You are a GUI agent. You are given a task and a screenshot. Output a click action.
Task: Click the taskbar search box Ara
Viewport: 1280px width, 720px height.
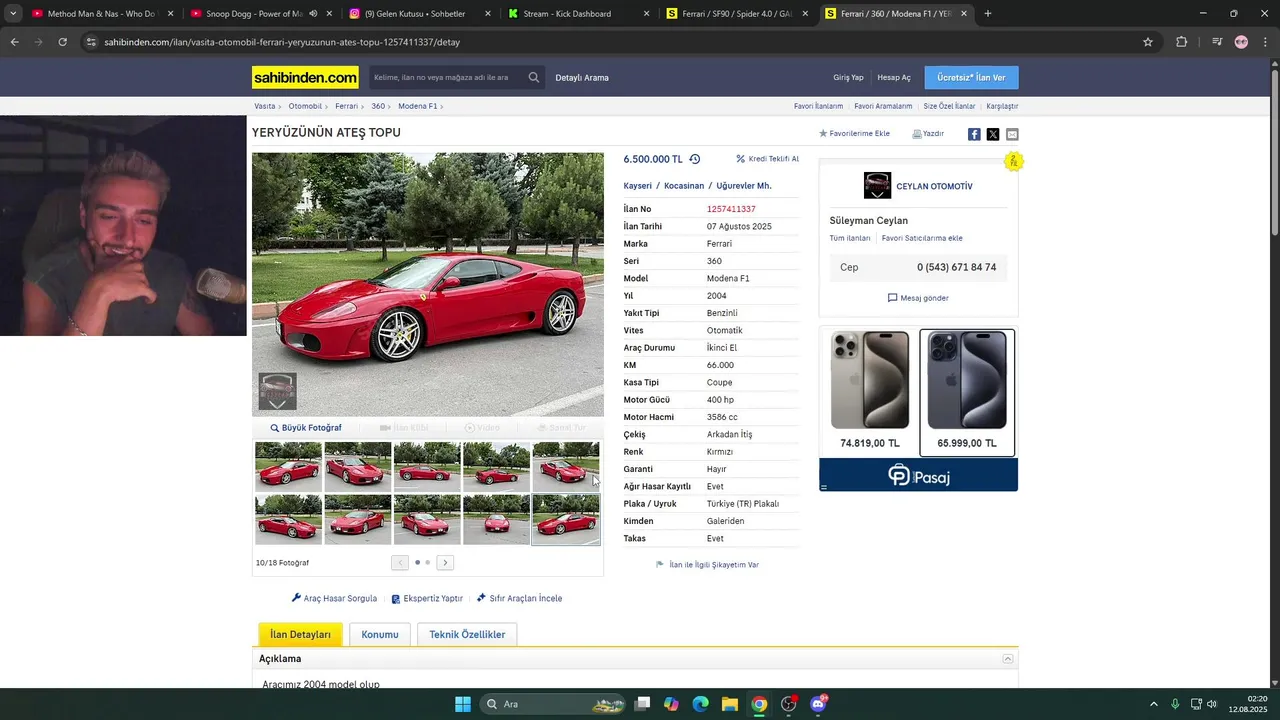coord(554,704)
